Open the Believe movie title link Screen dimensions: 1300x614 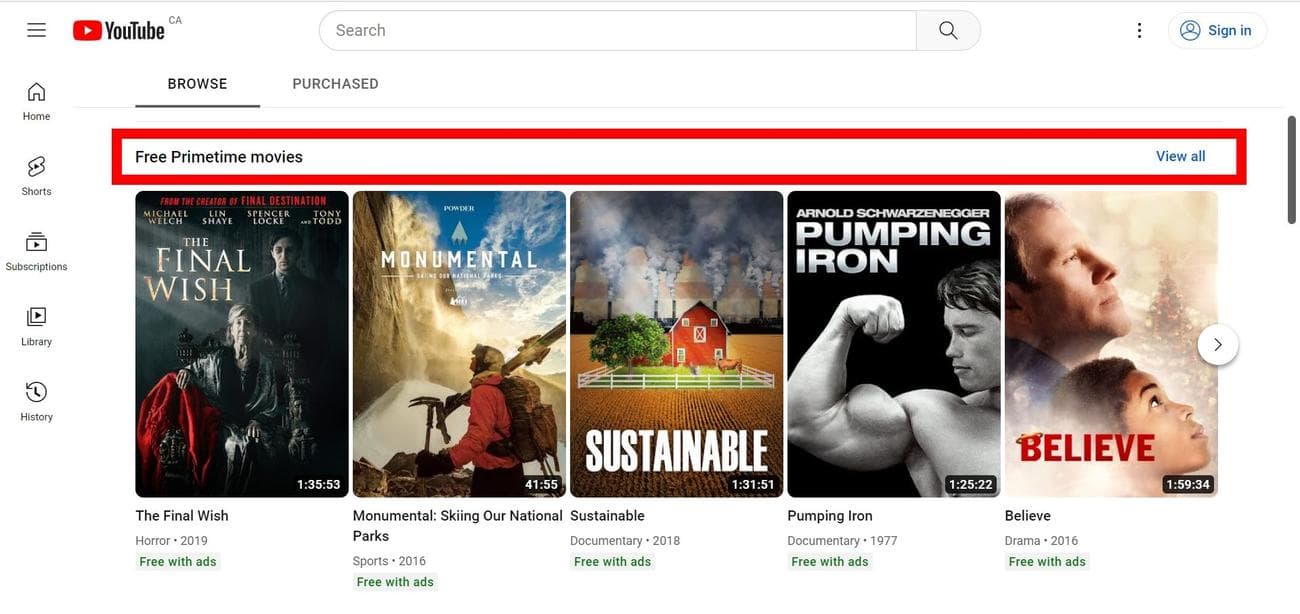click(1027, 516)
